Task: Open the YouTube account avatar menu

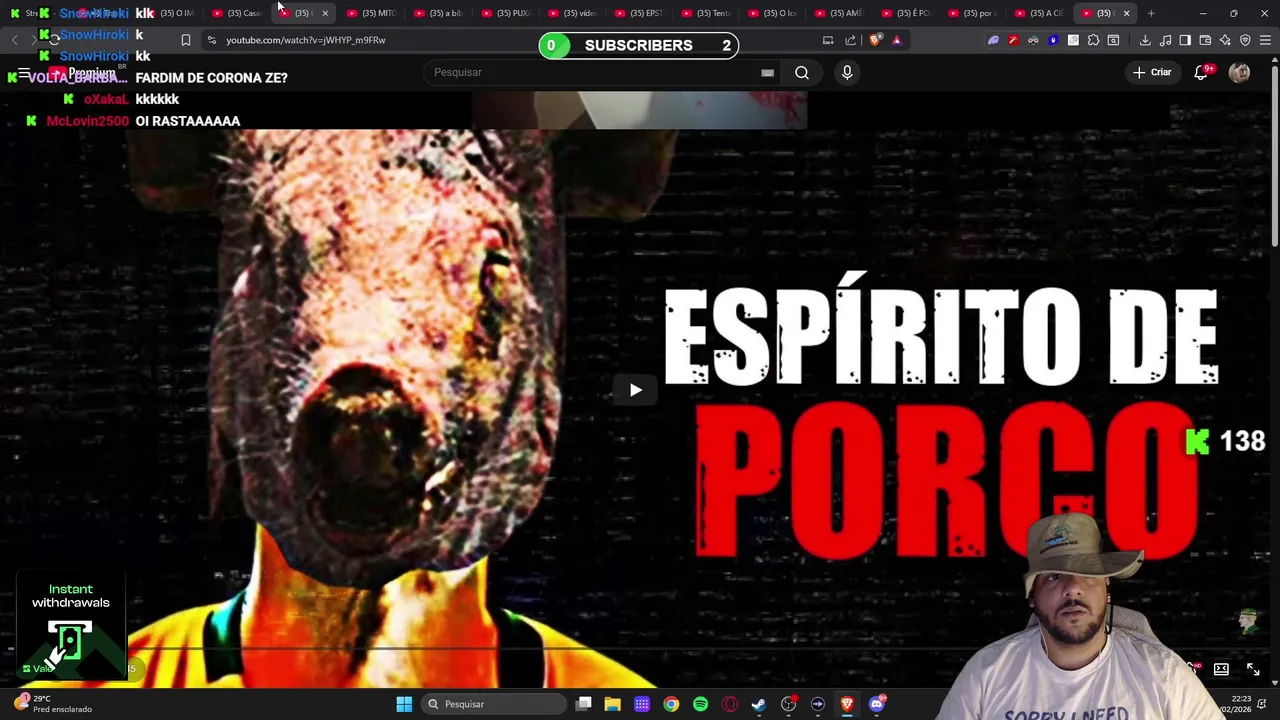Action: (1239, 72)
